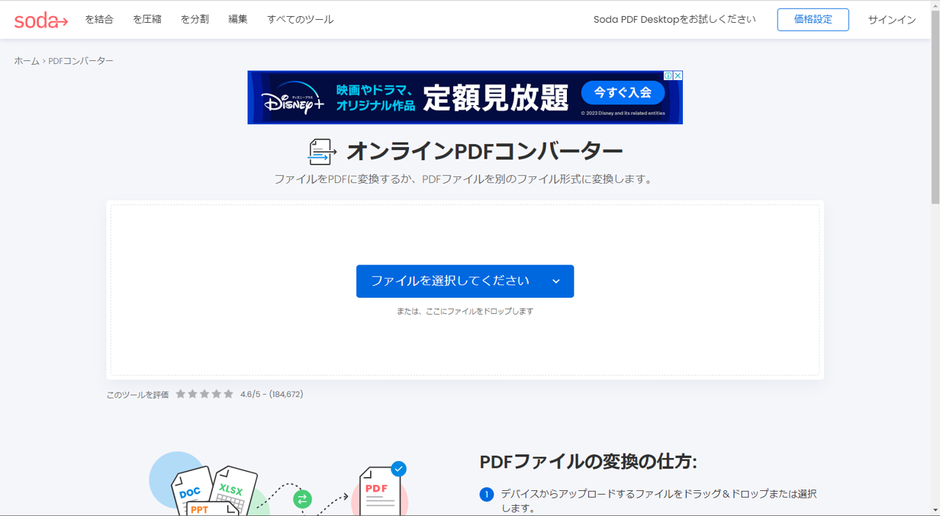Click the Soda logo
Viewport: 940px width, 516px height.
pyautogui.click(x=41, y=20)
